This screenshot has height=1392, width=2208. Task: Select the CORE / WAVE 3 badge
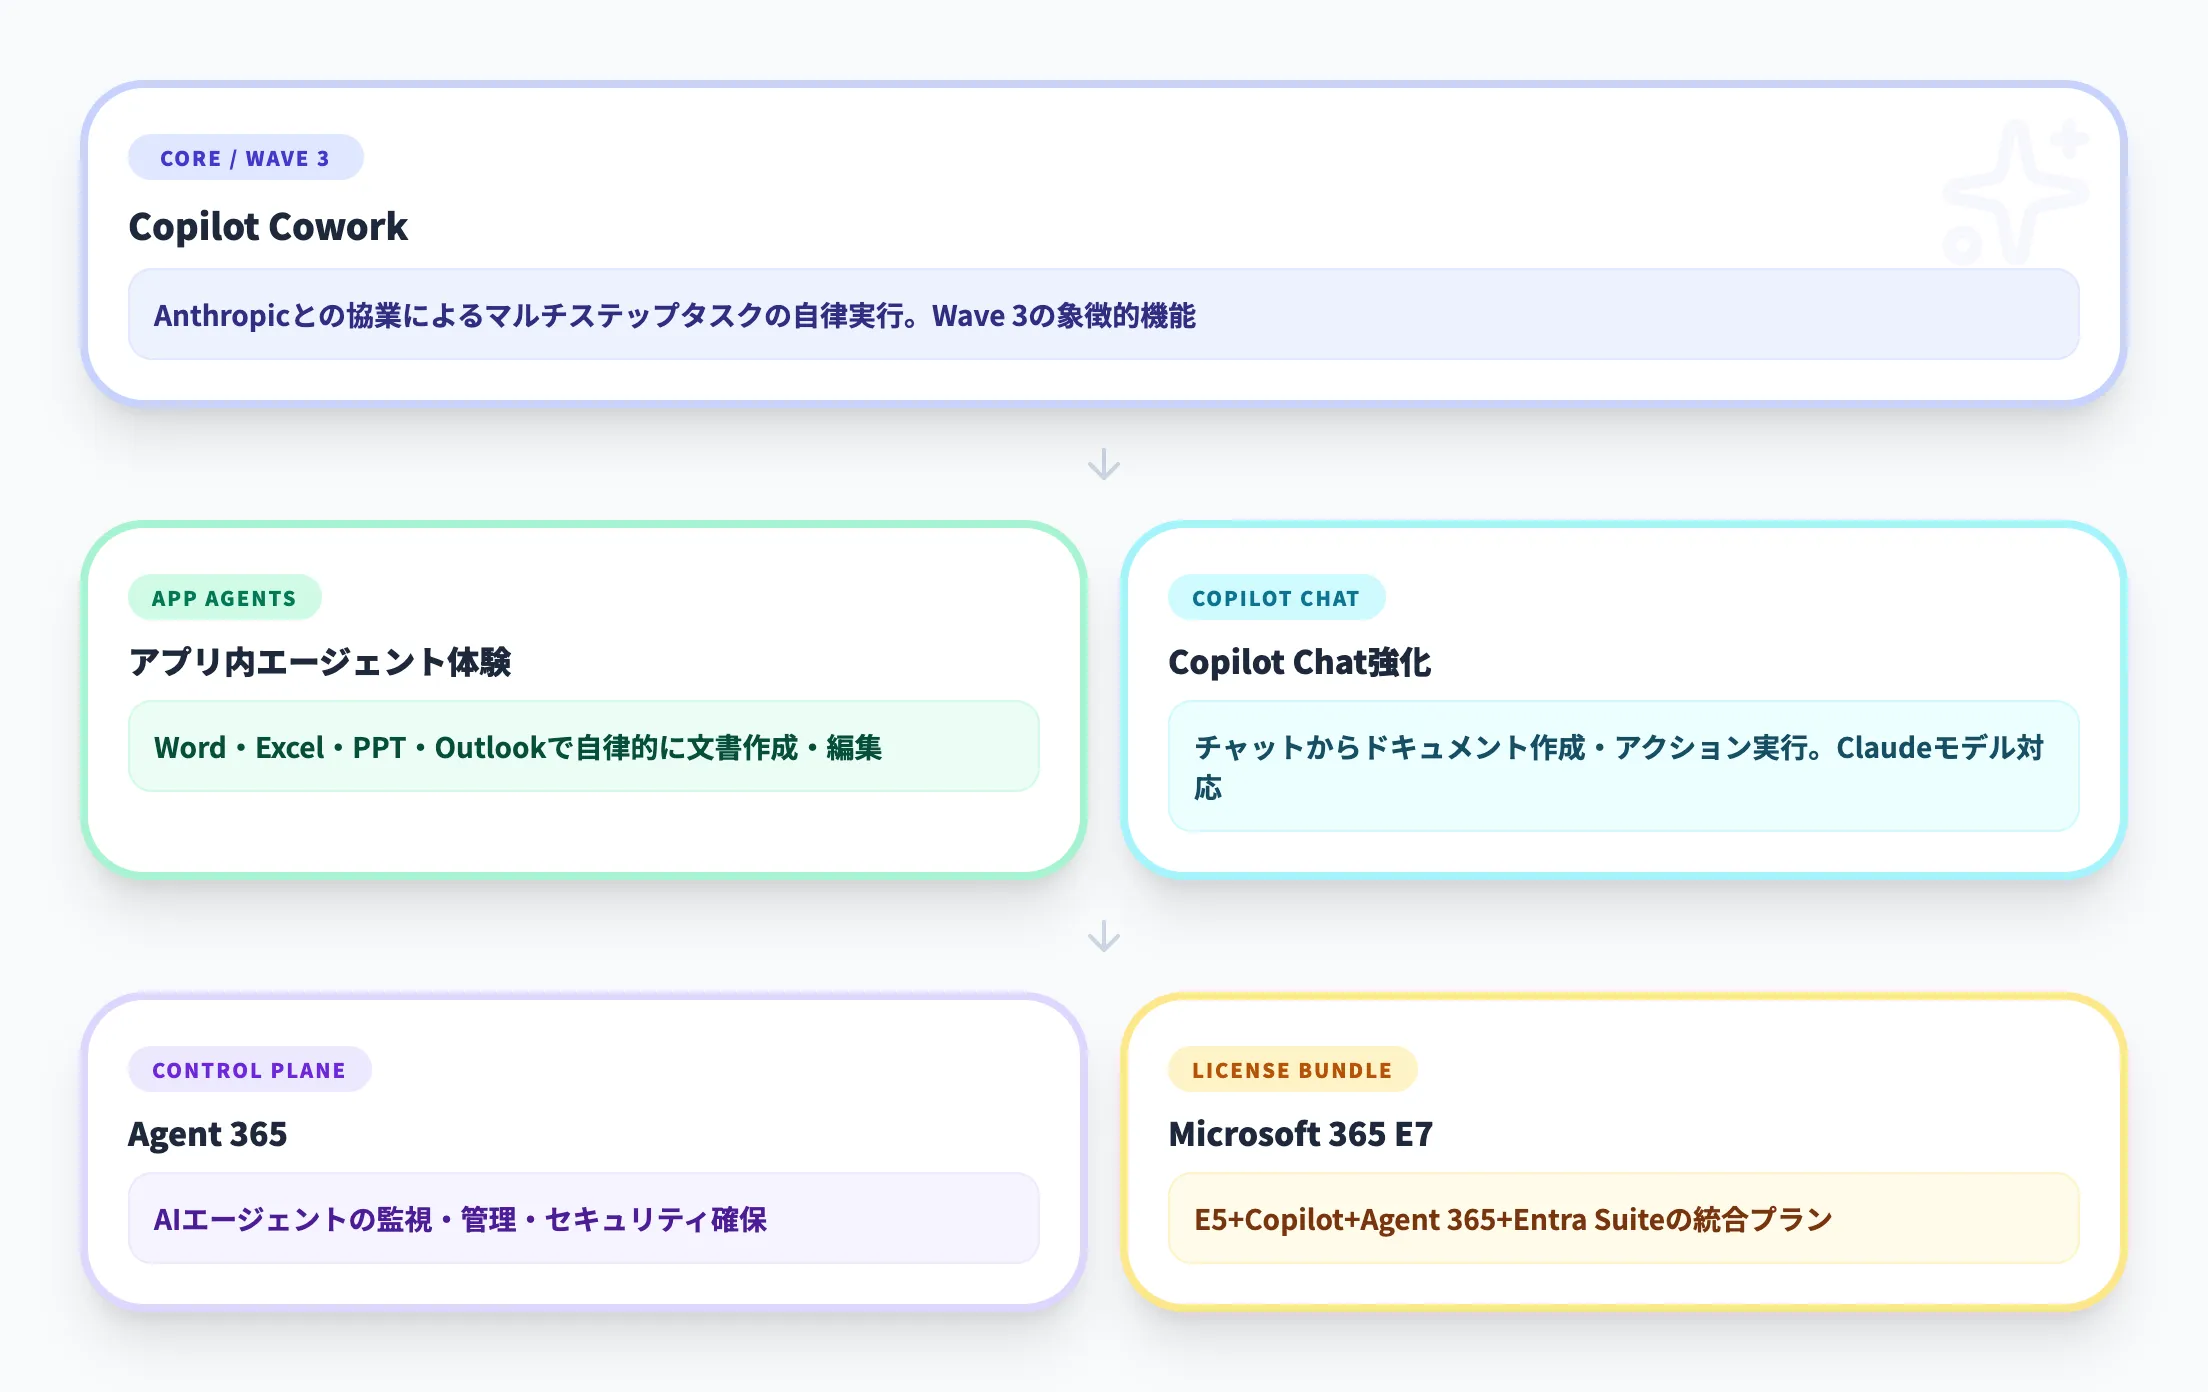pyautogui.click(x=245, y=157)
